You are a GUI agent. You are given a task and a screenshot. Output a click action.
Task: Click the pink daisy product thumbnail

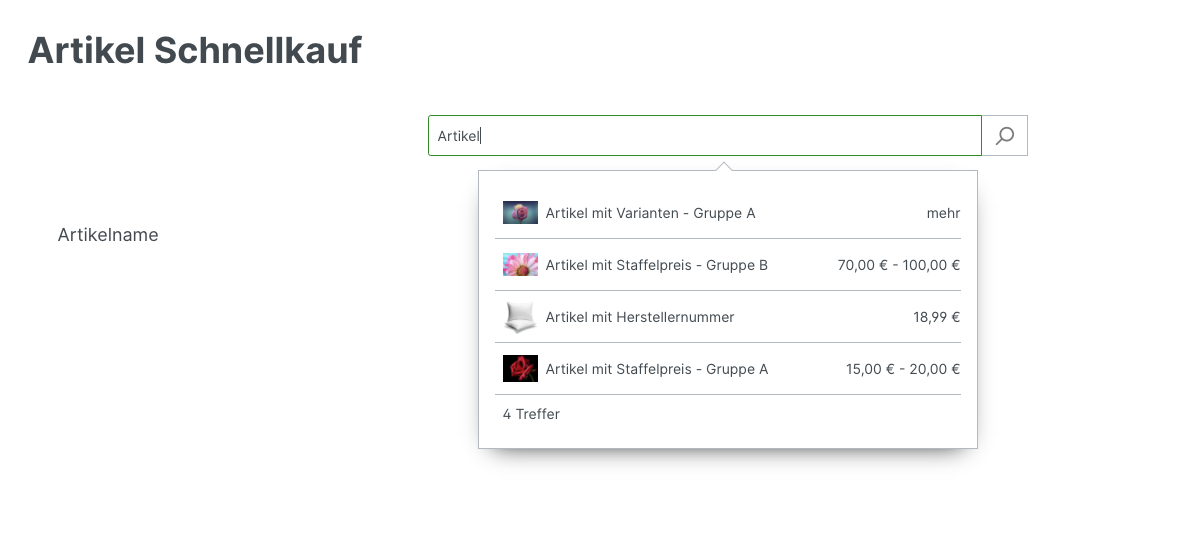520,265
